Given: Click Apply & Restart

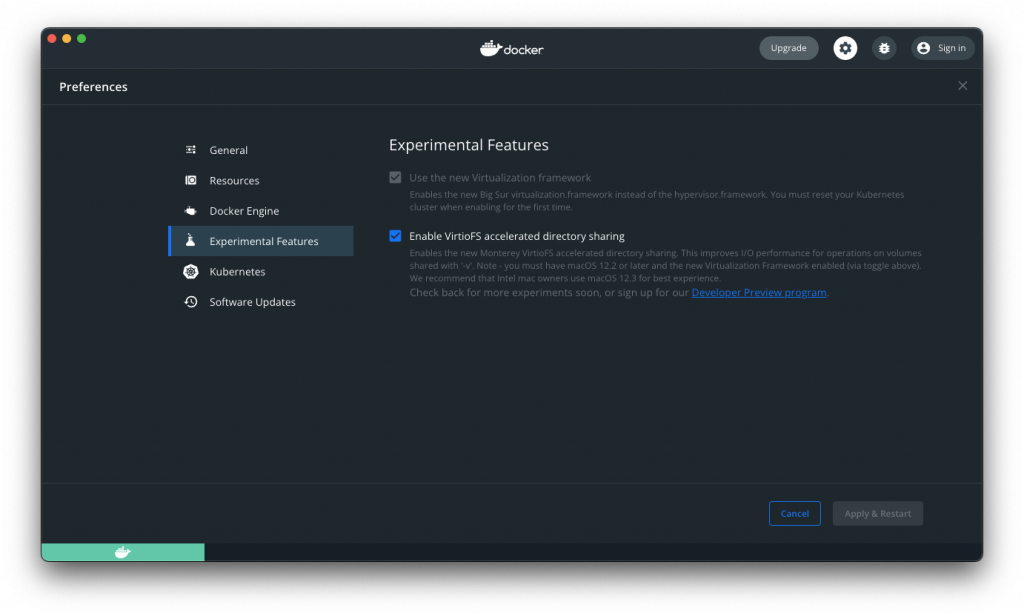Looking at the screenshot, I should click(877, 513).
